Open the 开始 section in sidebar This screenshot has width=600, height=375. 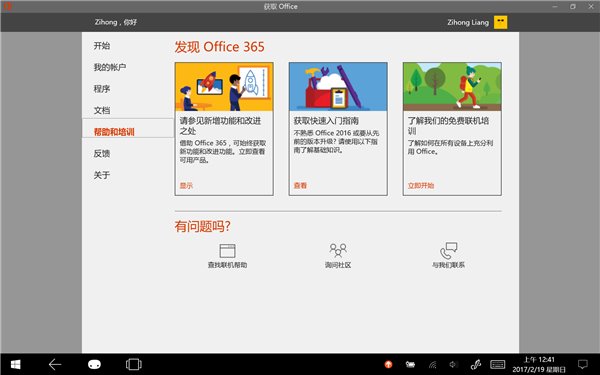click(102, 46)
